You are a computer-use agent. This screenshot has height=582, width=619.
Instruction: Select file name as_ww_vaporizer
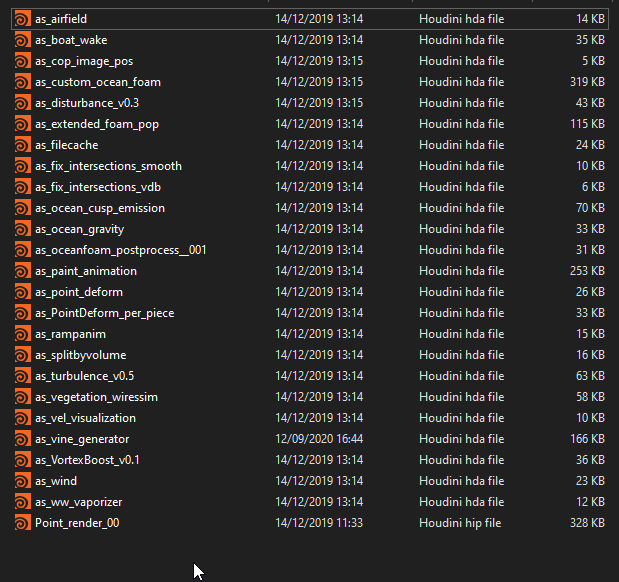click(x=79, y=502)
